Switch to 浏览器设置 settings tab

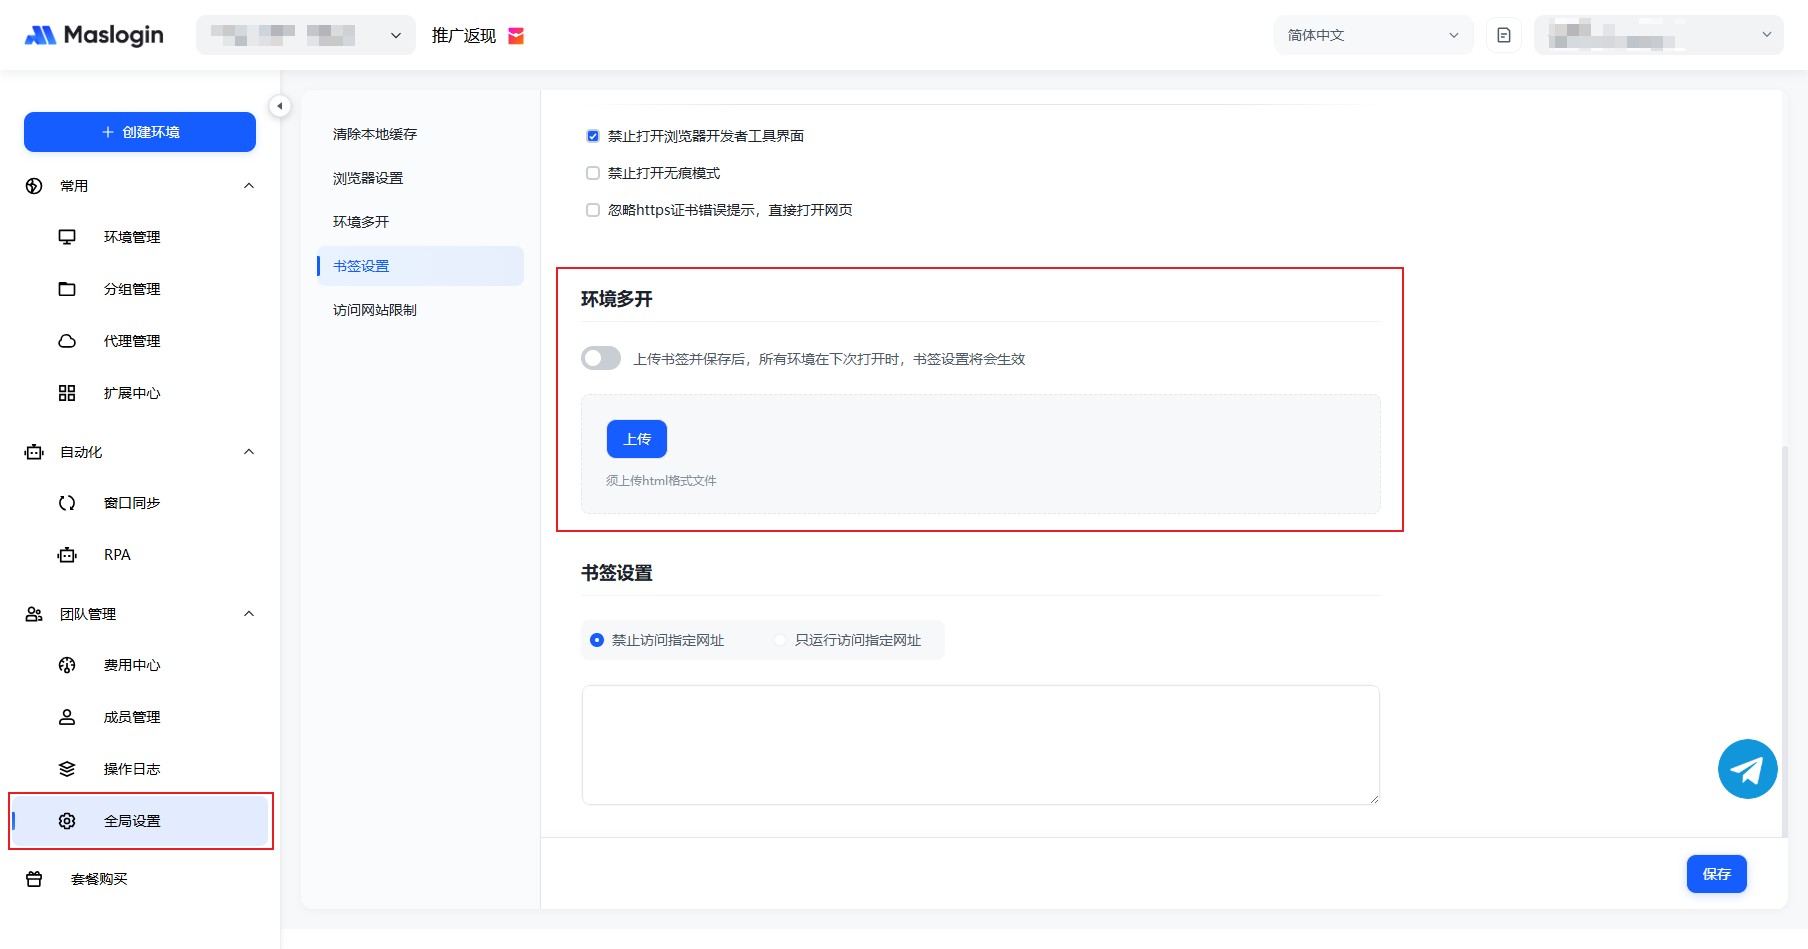(x=368, y=178)
